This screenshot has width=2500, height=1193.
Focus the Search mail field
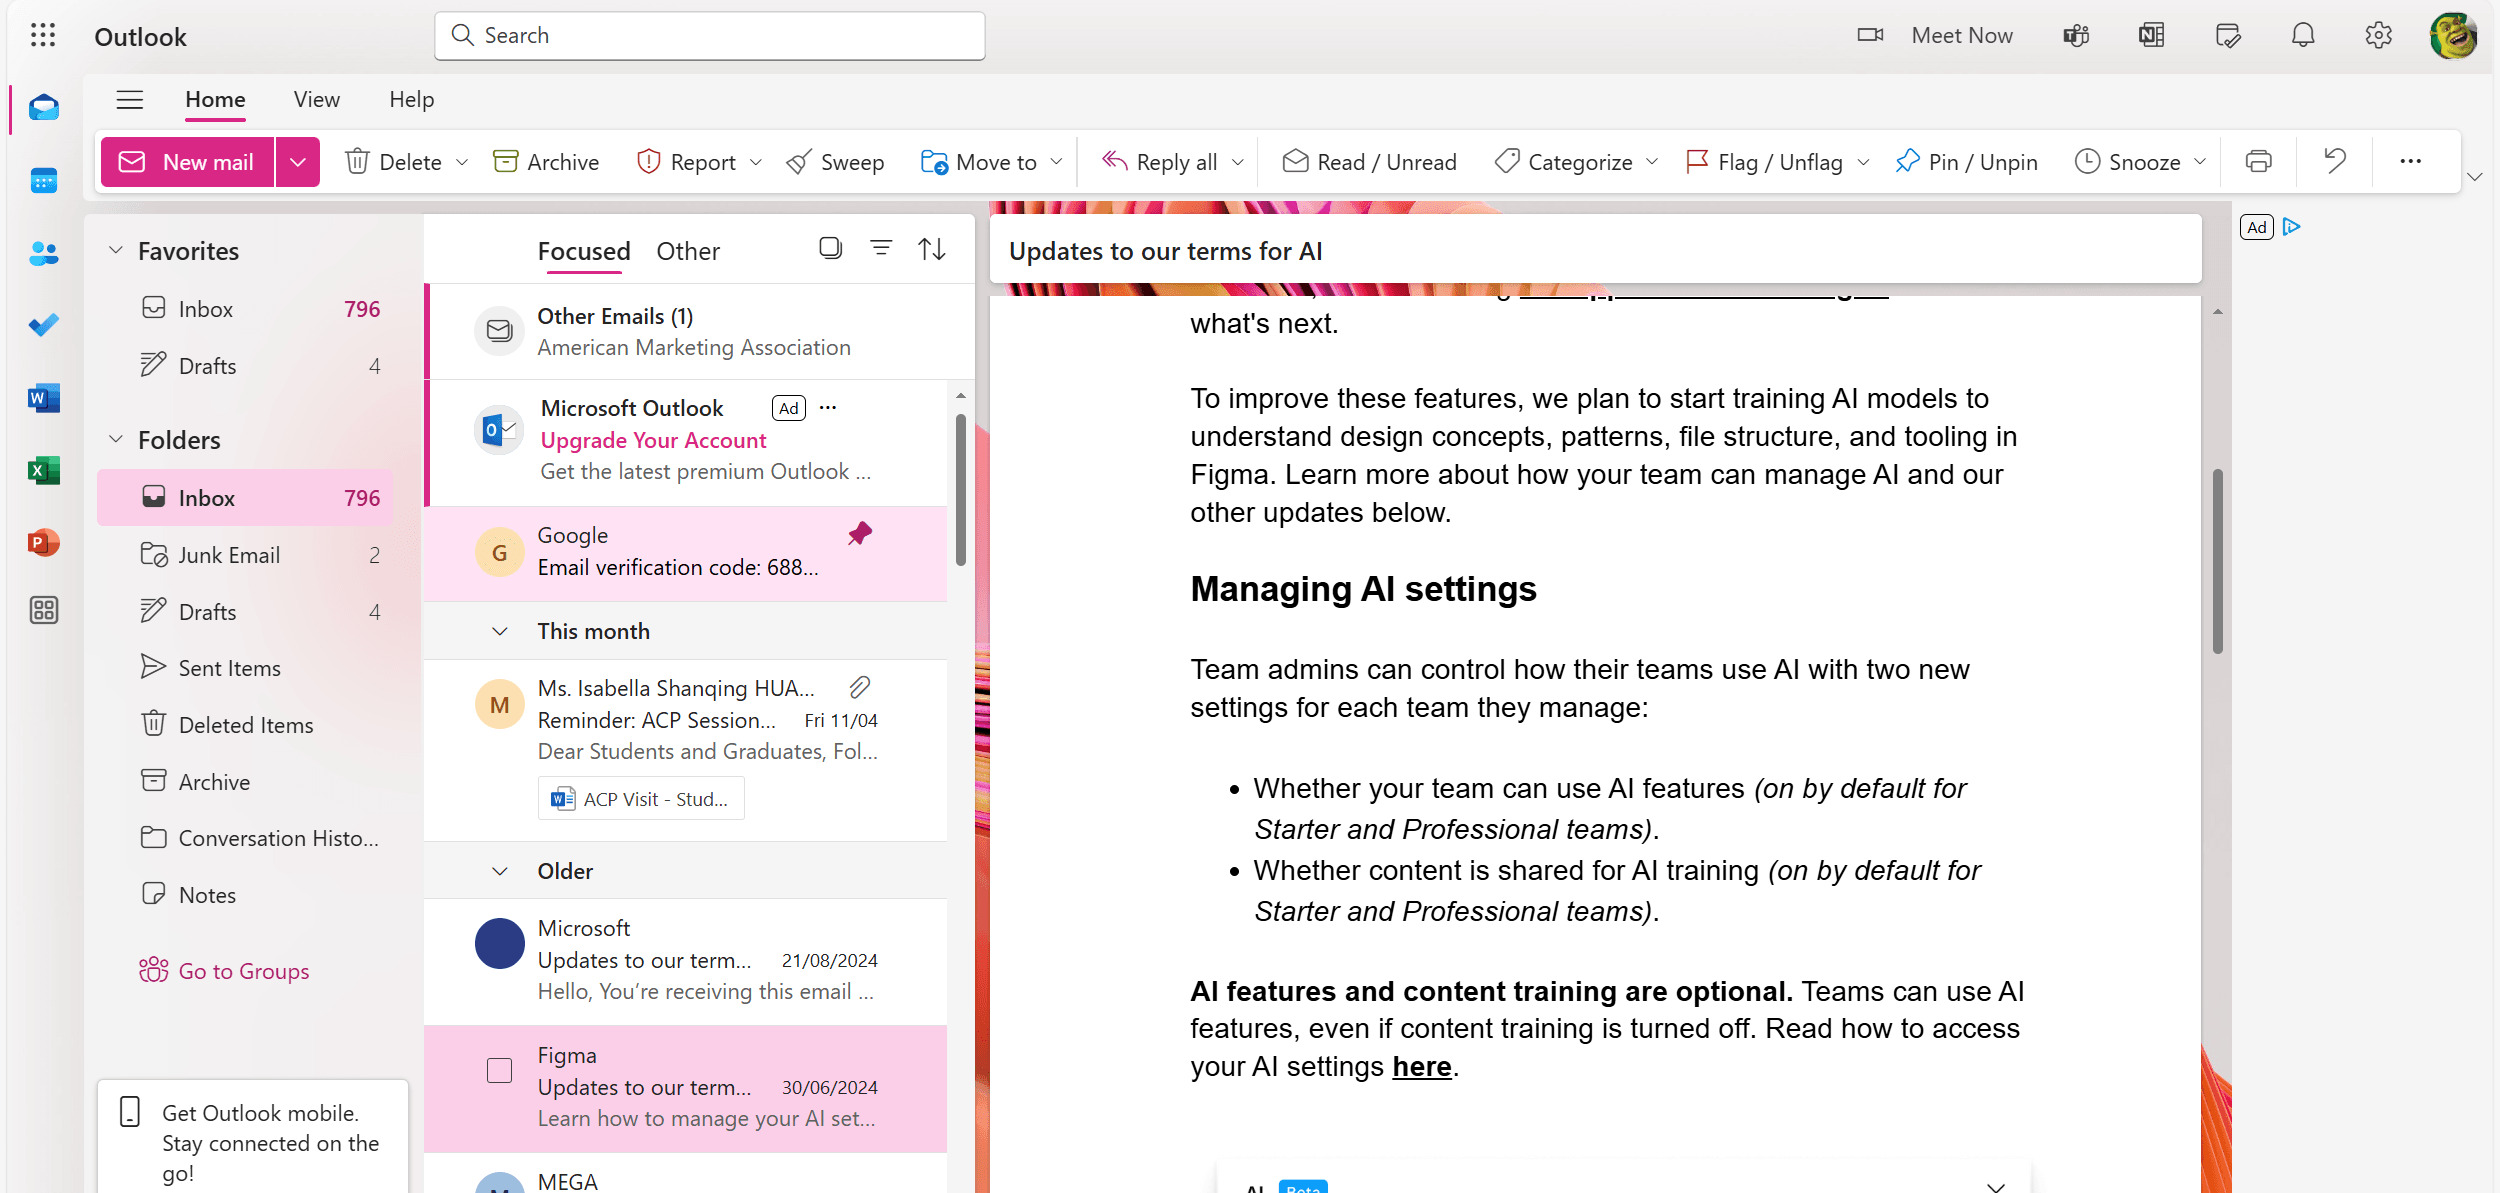tap(709, 36)
